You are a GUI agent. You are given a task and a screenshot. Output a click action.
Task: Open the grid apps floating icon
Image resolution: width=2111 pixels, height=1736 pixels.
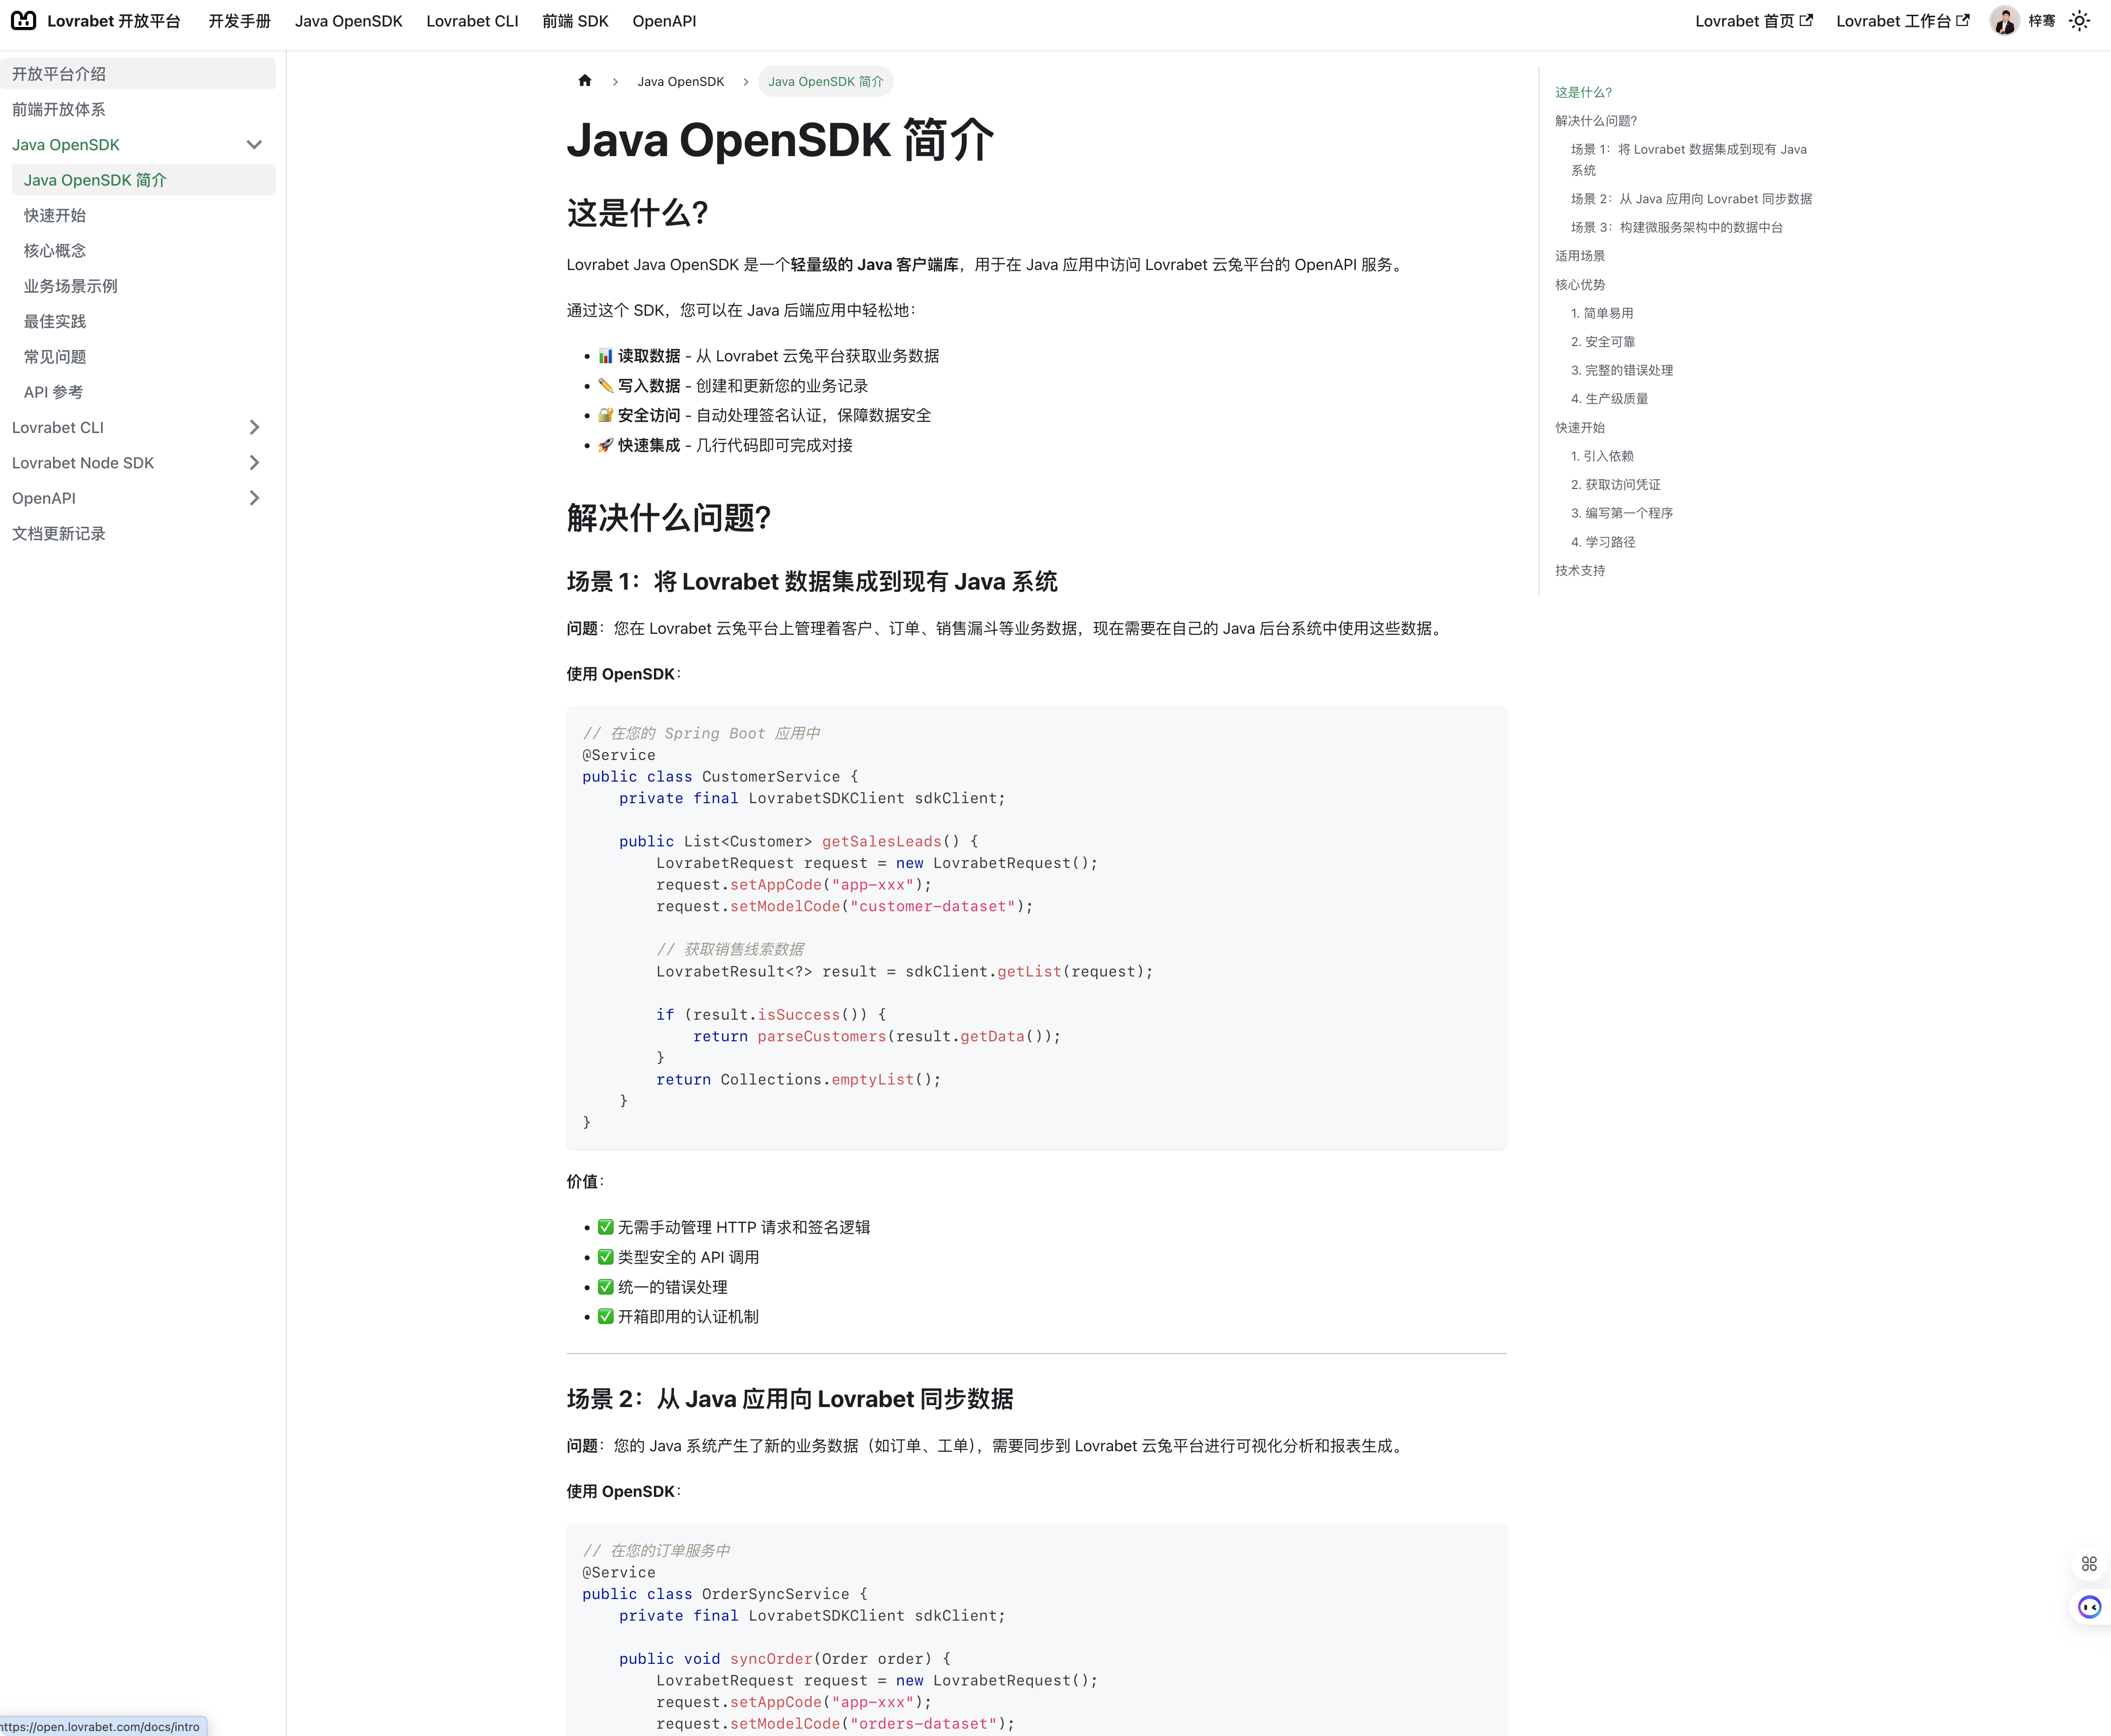click(x=2089, y=1564)
